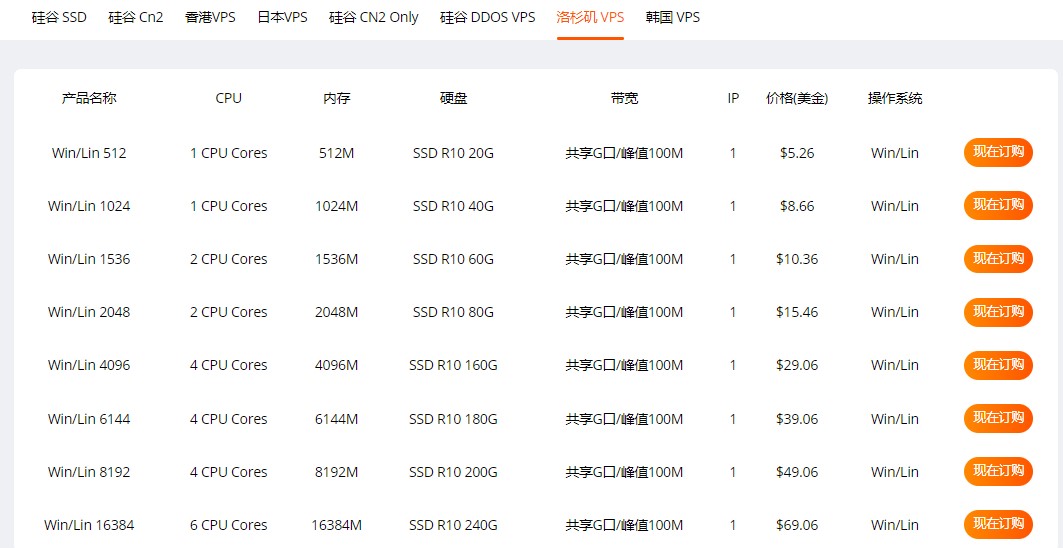Order the Win/Lin 8192 plan
Viewport: 1063px width, 548px height.
[998, 471]
